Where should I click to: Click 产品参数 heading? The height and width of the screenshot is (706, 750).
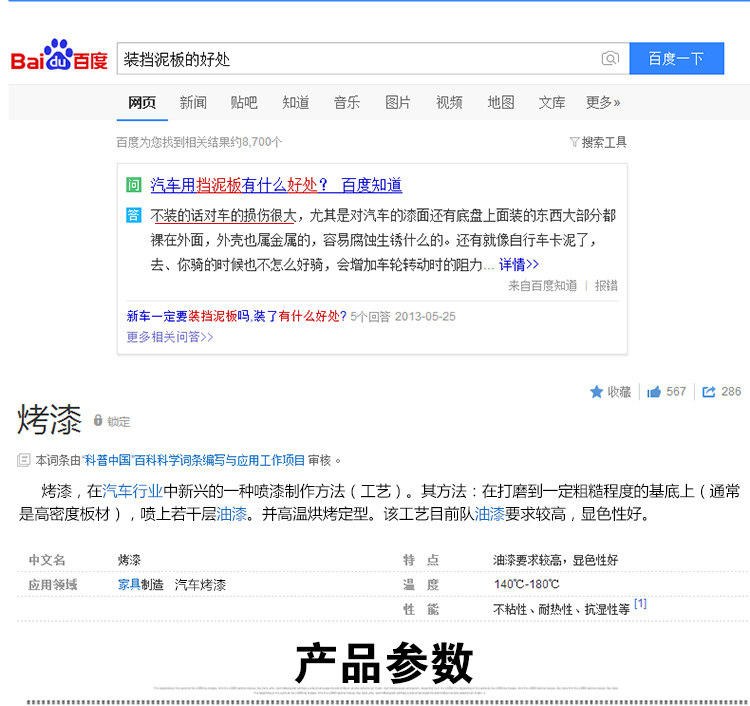384,663
